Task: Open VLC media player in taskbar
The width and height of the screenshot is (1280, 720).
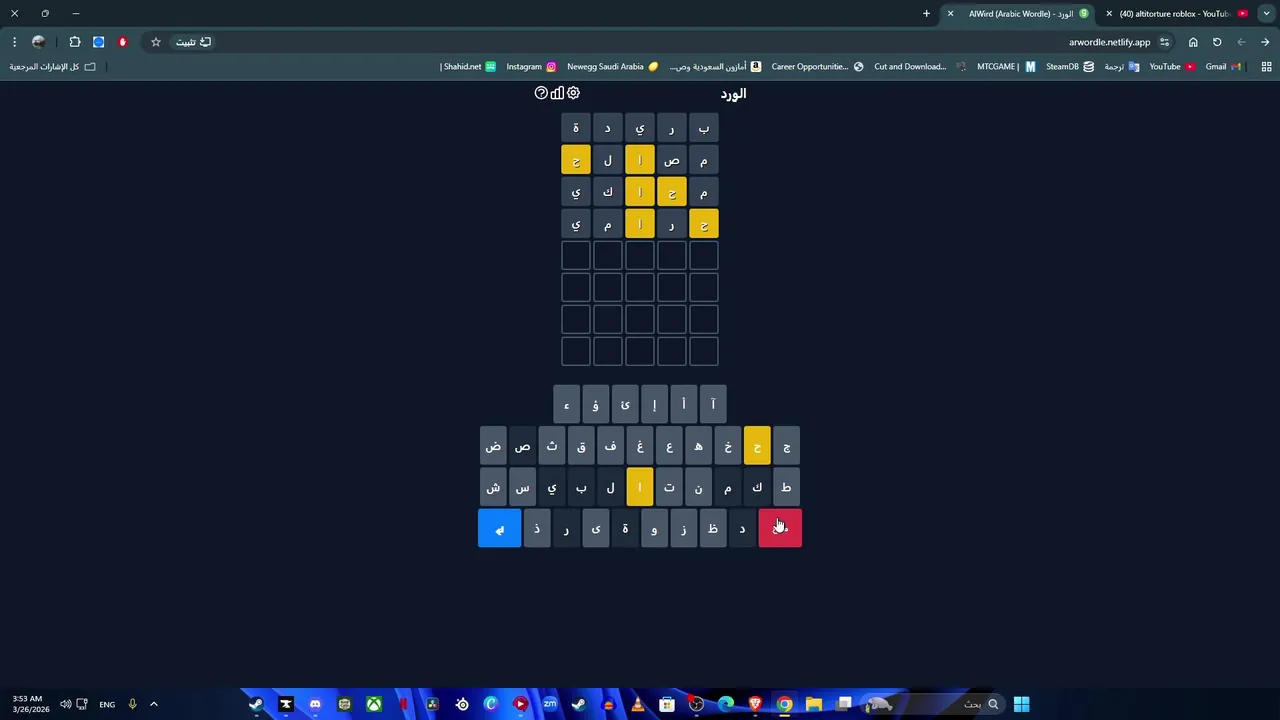Action: pos(638,704)
